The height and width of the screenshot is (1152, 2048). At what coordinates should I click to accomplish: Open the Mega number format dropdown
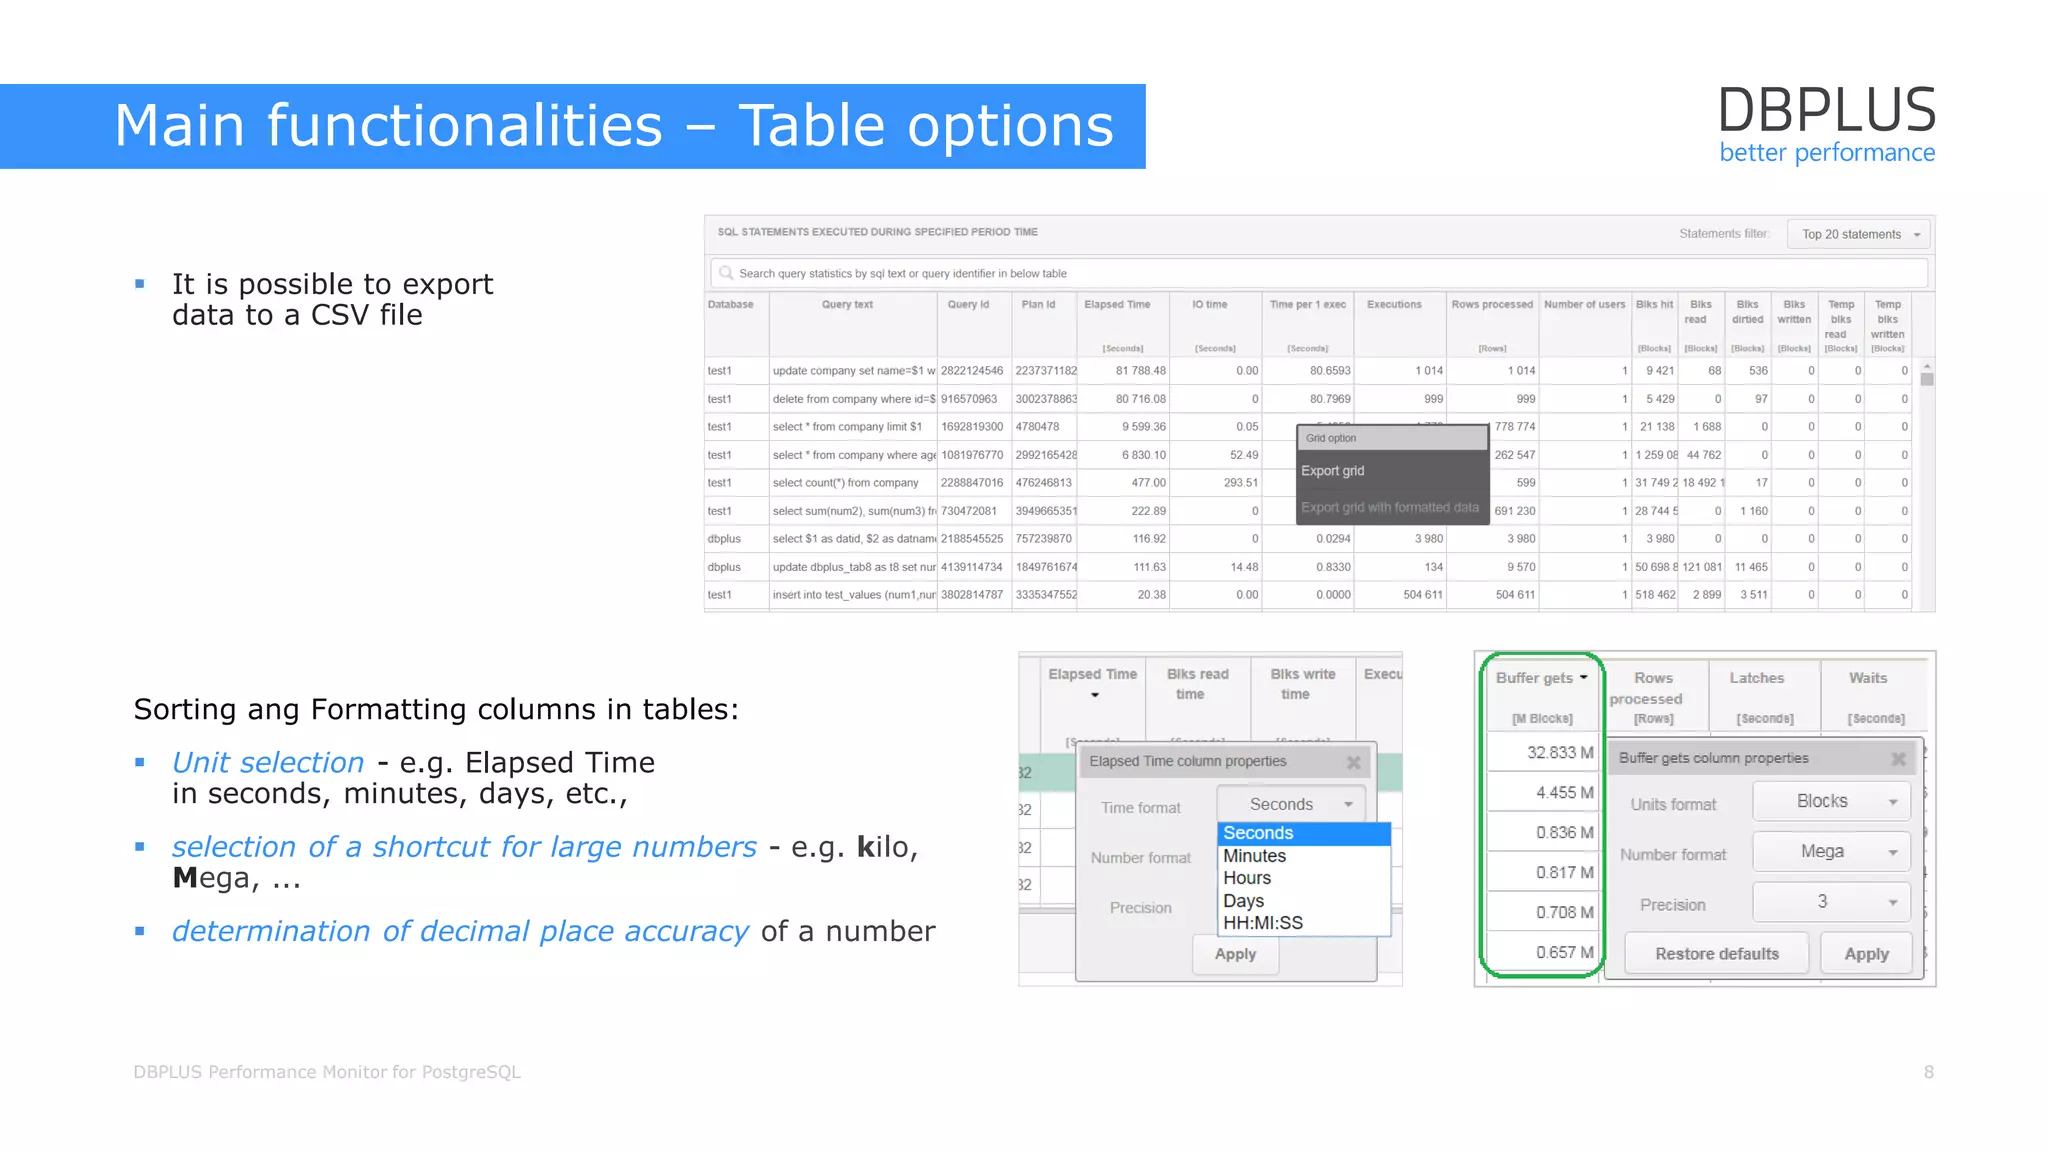click(1831, 852)
